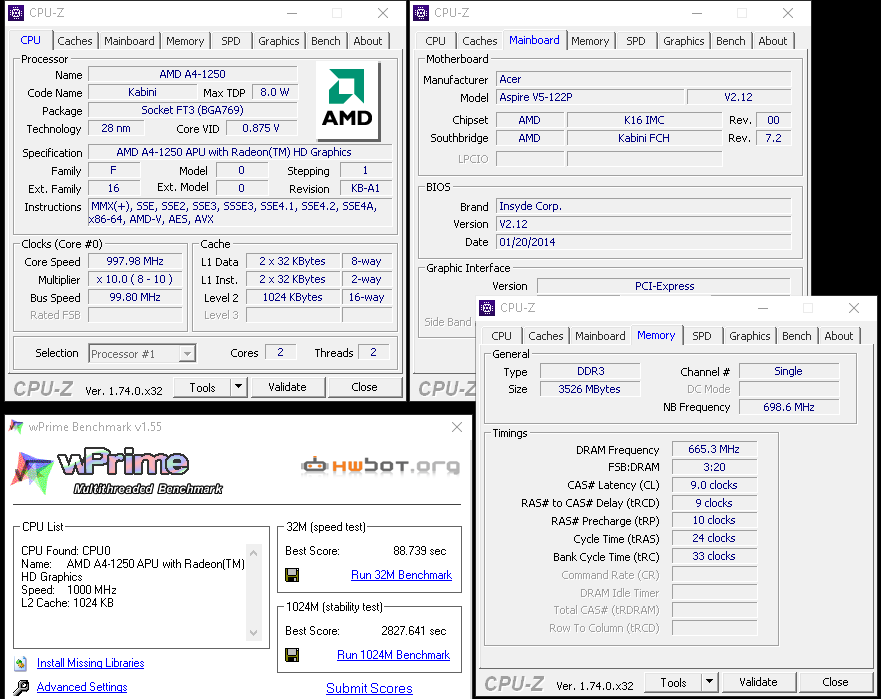
Task: Open the Tools dropdown arrow in the Memory window
Action: 709,682
